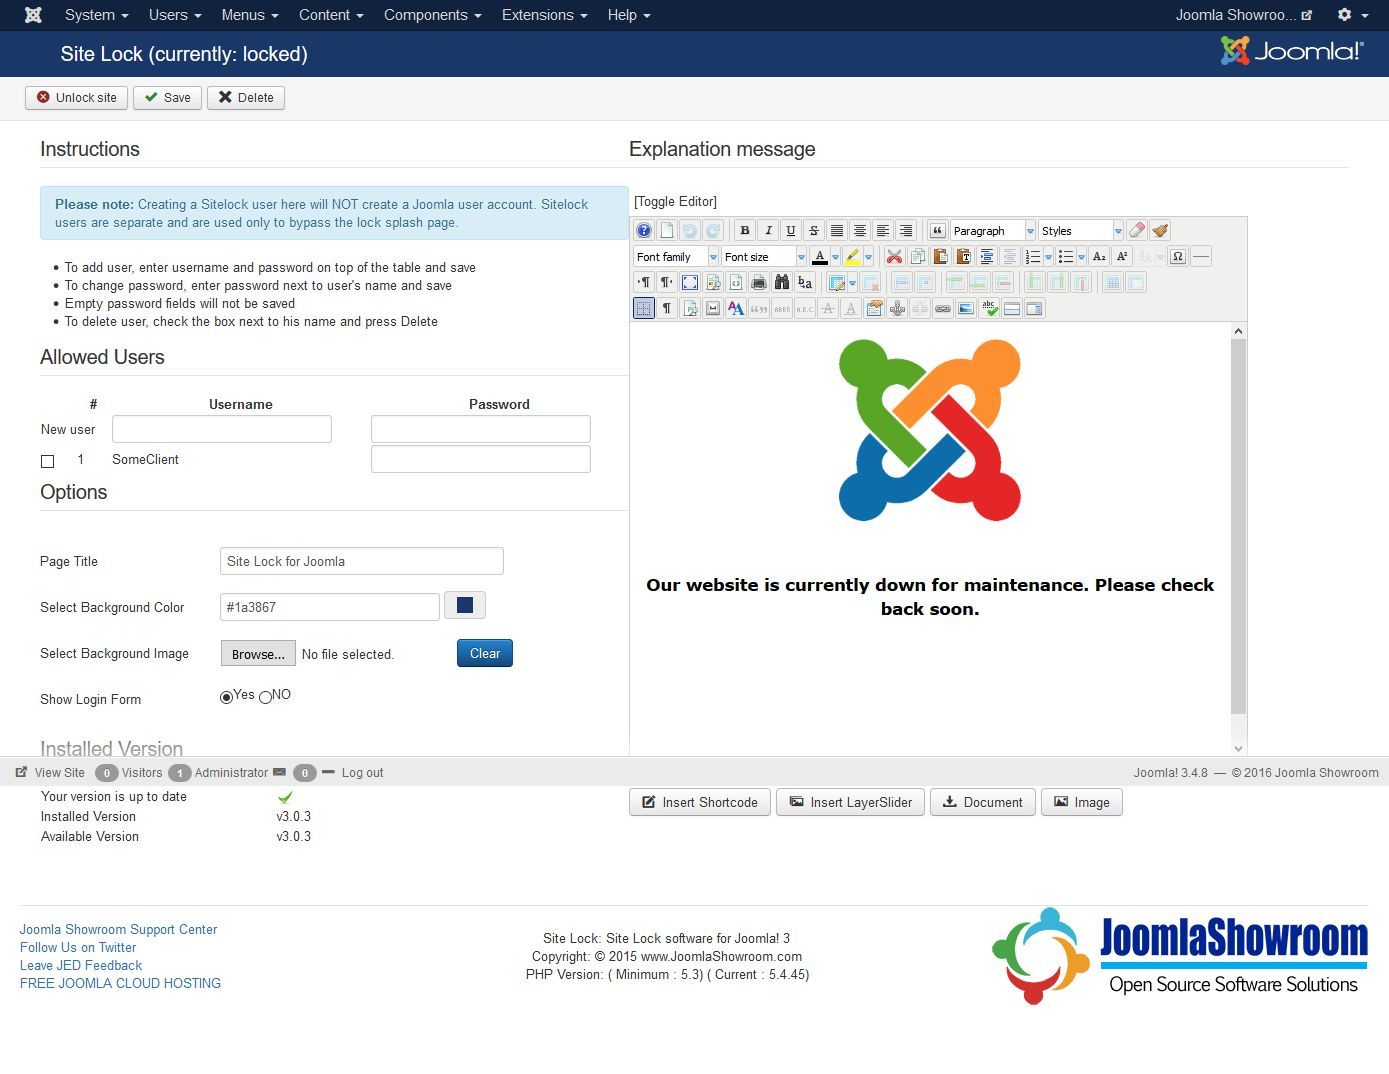1389x1074 pixels.
Task: Click the Blockquote icon
Action: tap(937, 230)
